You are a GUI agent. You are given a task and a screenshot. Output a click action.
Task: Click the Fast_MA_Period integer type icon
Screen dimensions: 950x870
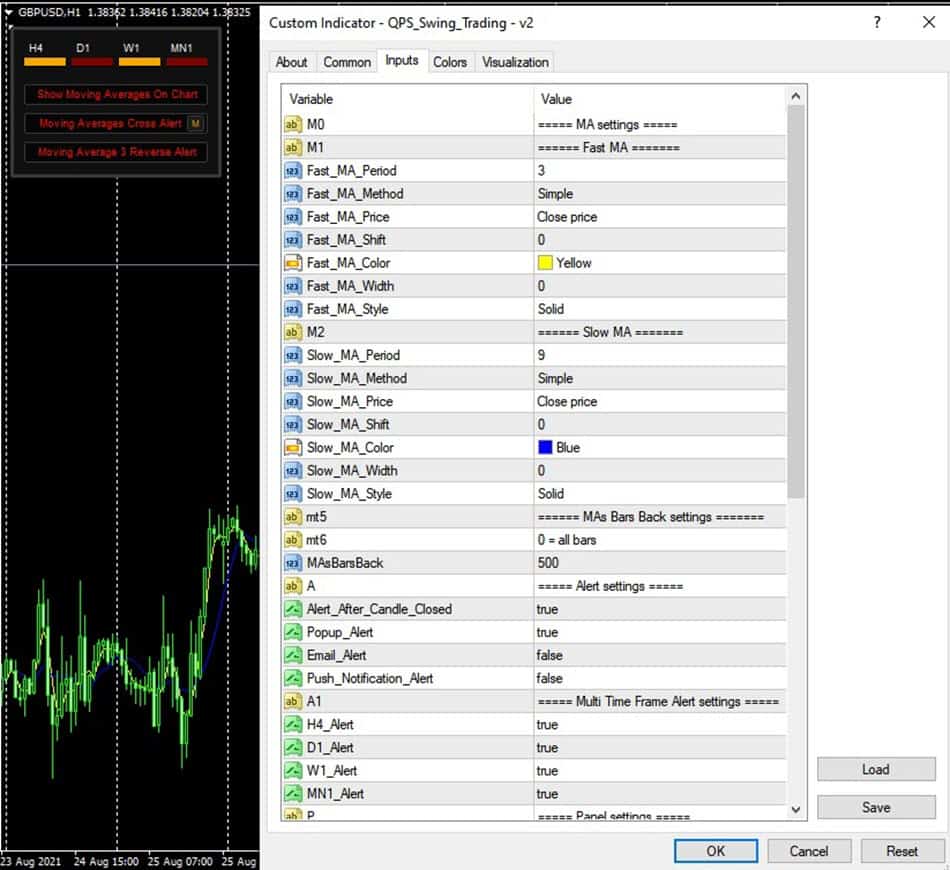293,171
